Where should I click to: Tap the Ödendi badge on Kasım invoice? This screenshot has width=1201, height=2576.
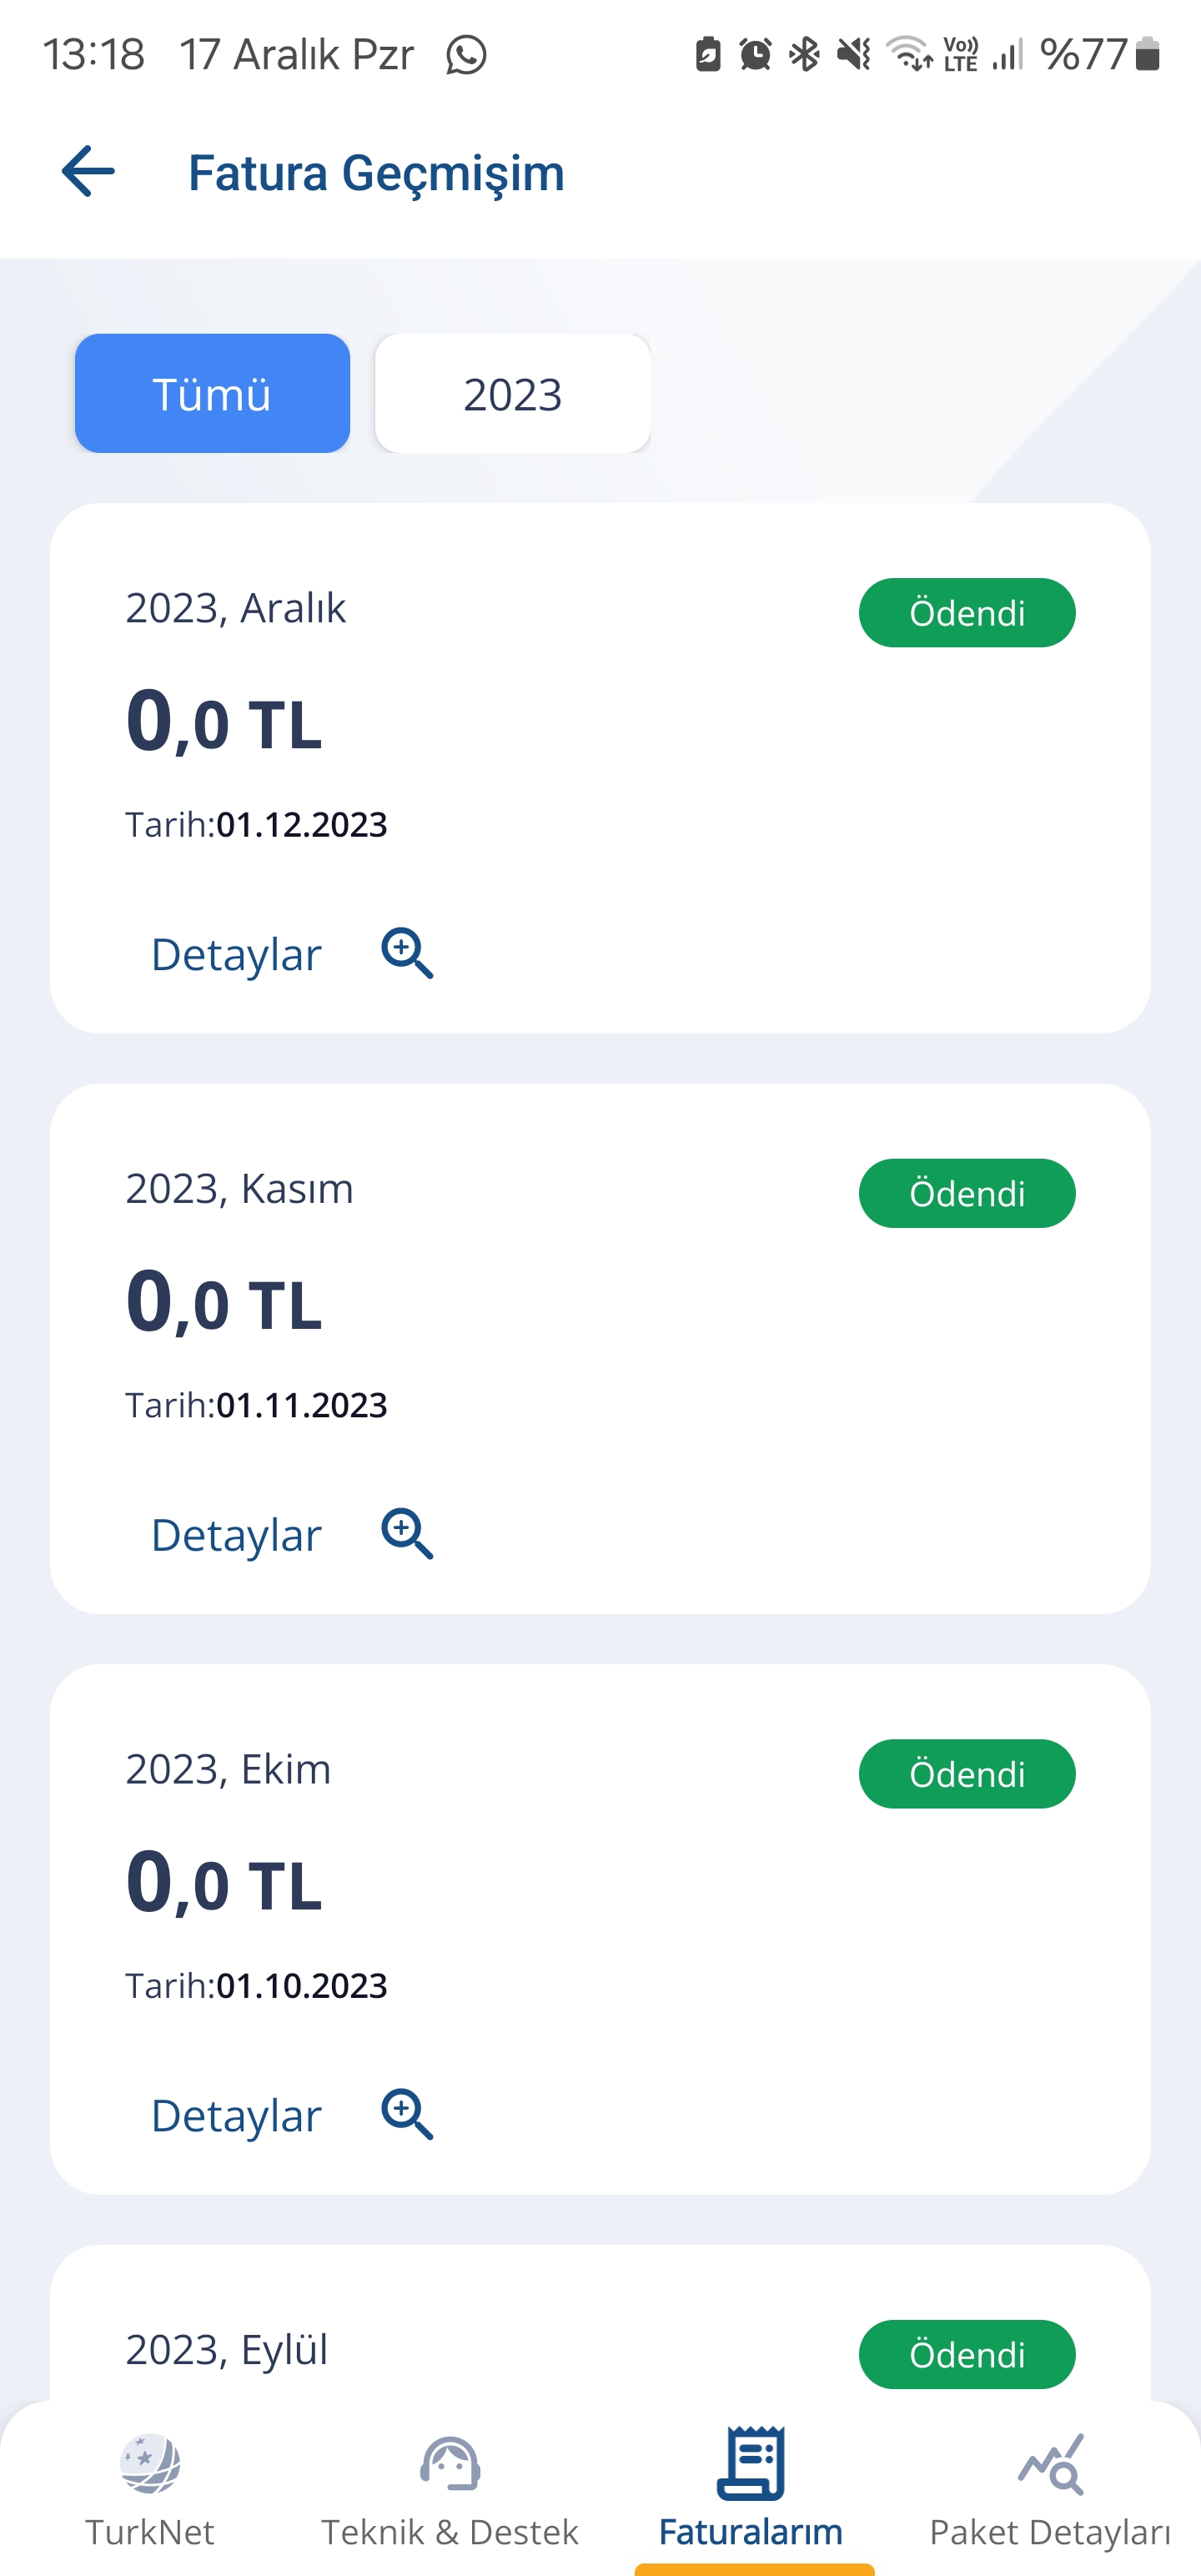coord(967,1193)
